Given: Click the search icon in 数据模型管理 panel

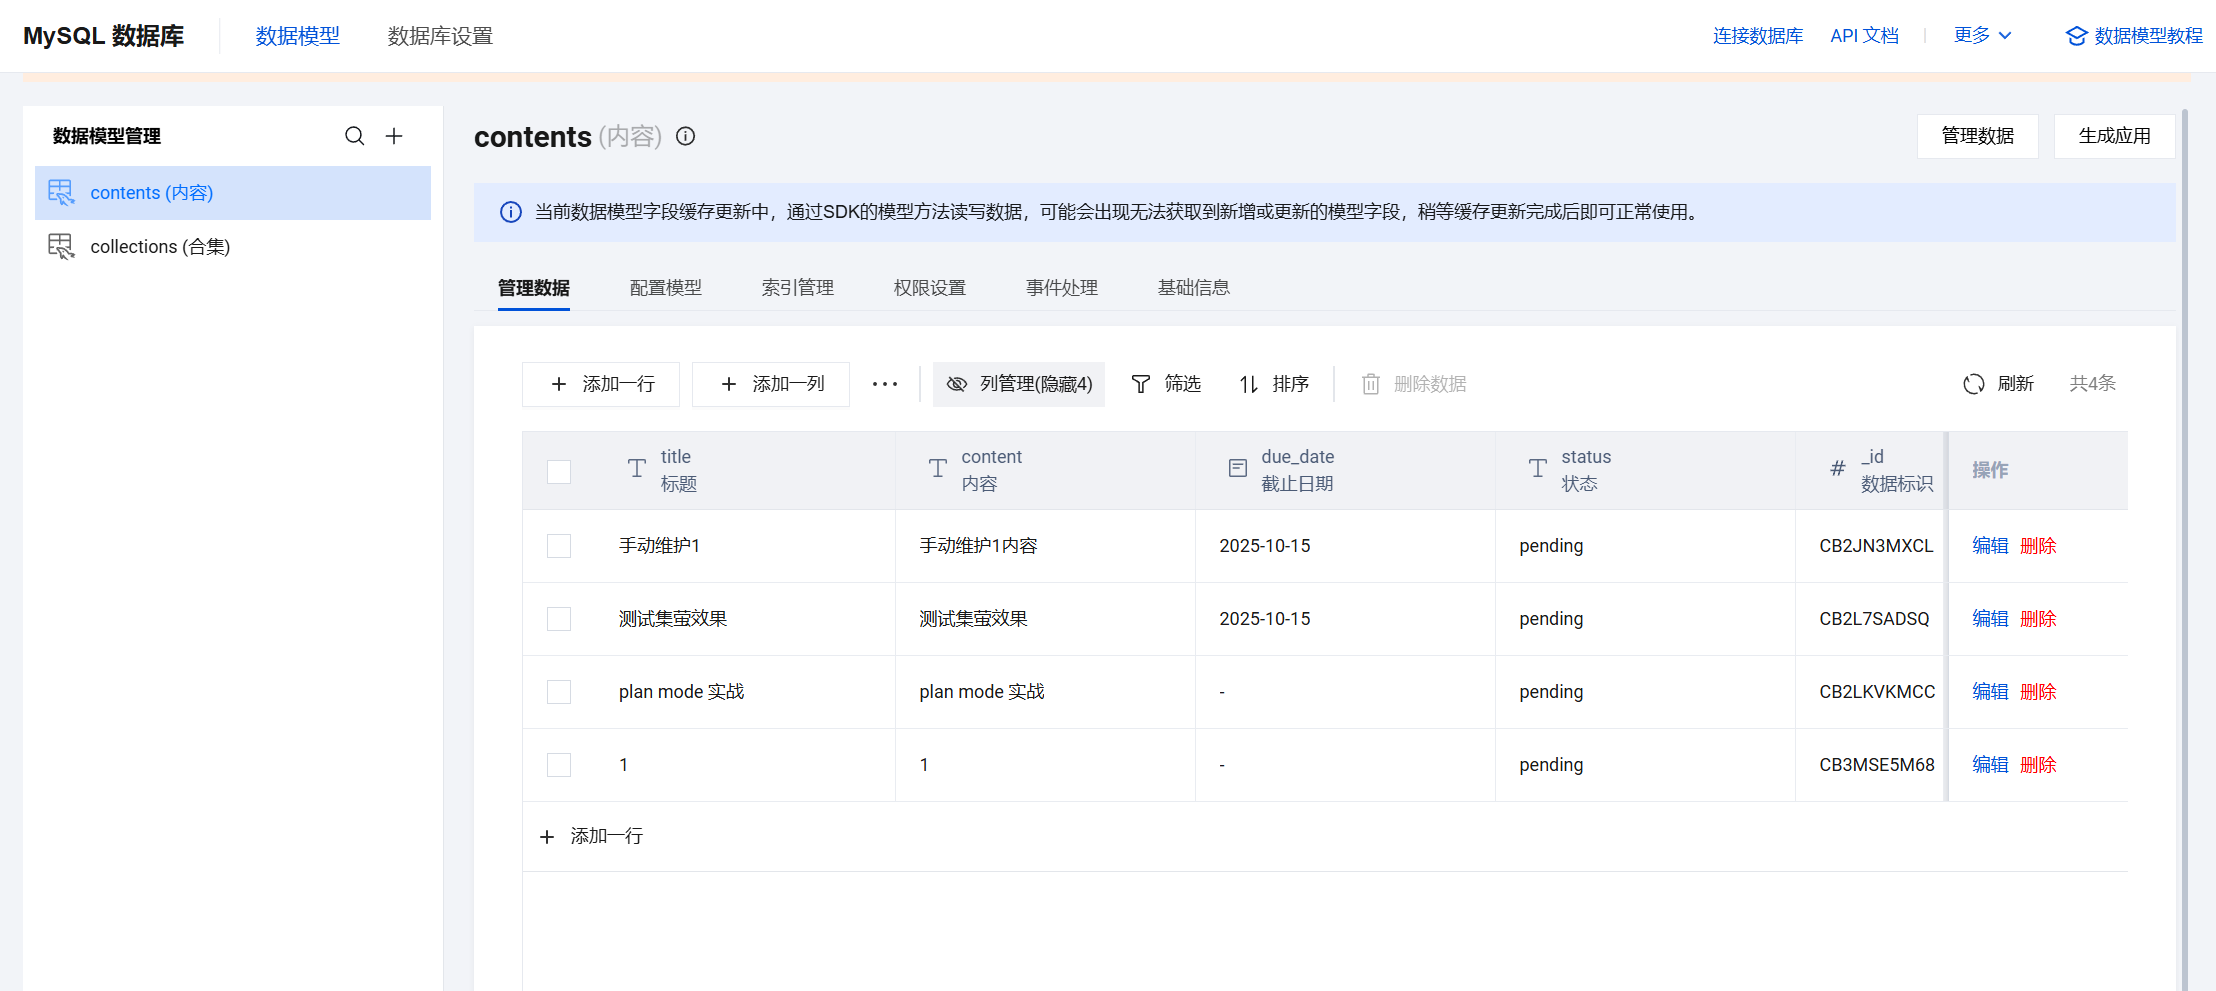Looking at the screenshot, I should [x=355, y=136].
